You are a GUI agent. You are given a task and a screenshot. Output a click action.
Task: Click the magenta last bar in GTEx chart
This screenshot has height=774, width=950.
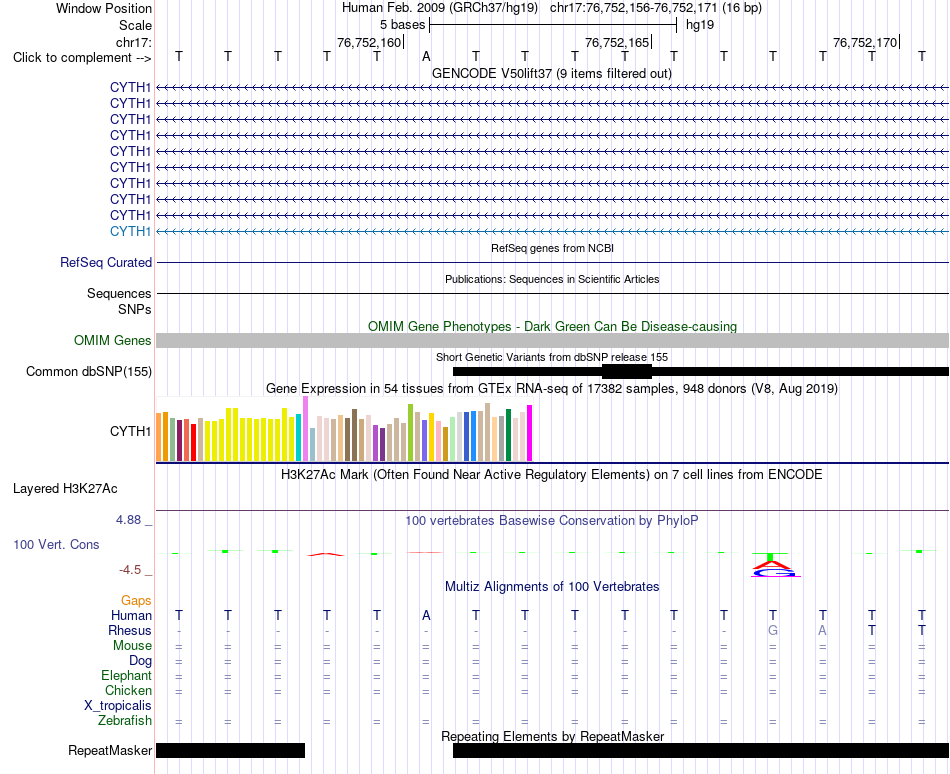tap(530, 434)
